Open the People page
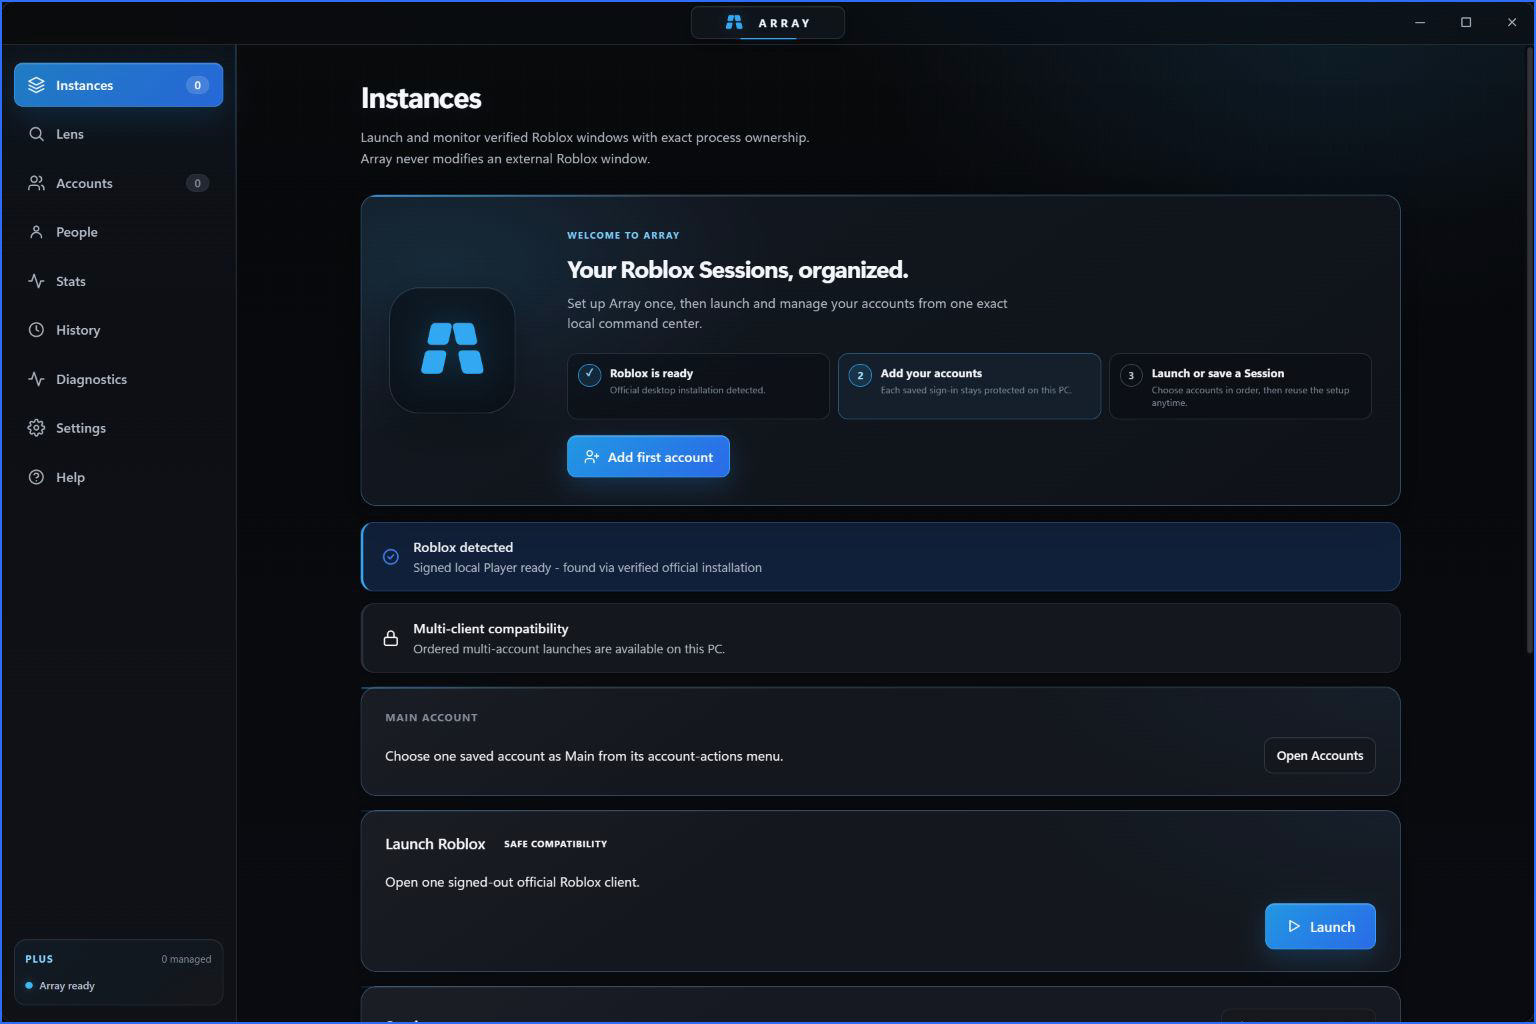Viewport: 1536px width, 1024px height. (x=118, y=232)
